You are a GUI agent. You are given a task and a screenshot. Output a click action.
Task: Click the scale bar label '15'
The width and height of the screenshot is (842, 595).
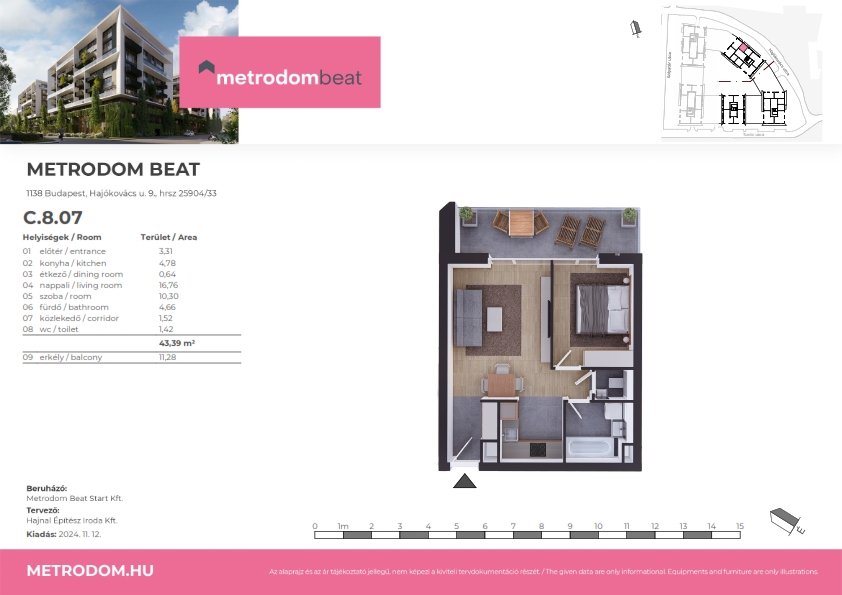(x=740, y=526)
